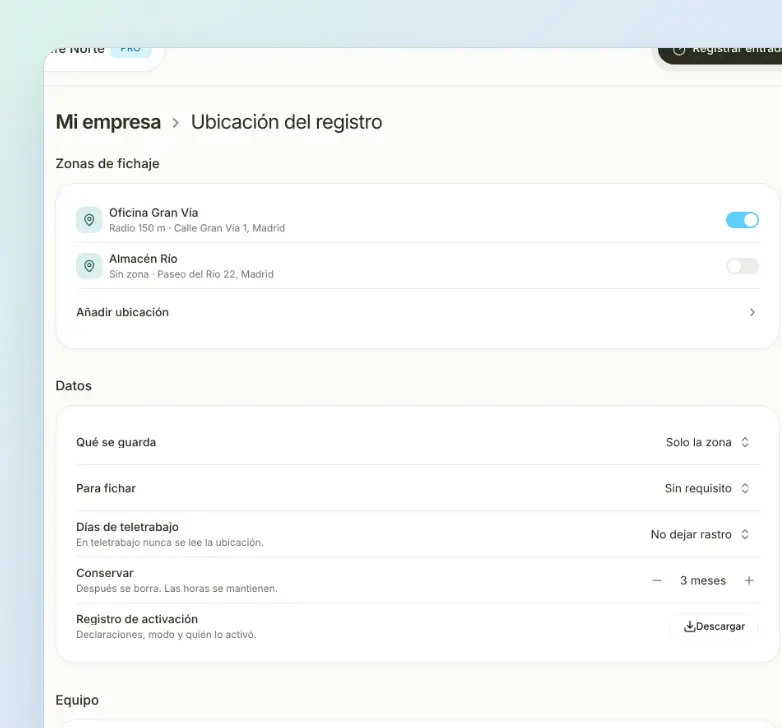Open the Días de teletrabajo dropdown
Viewport: 782px width, 728px height.
click(x=700, y=535)
